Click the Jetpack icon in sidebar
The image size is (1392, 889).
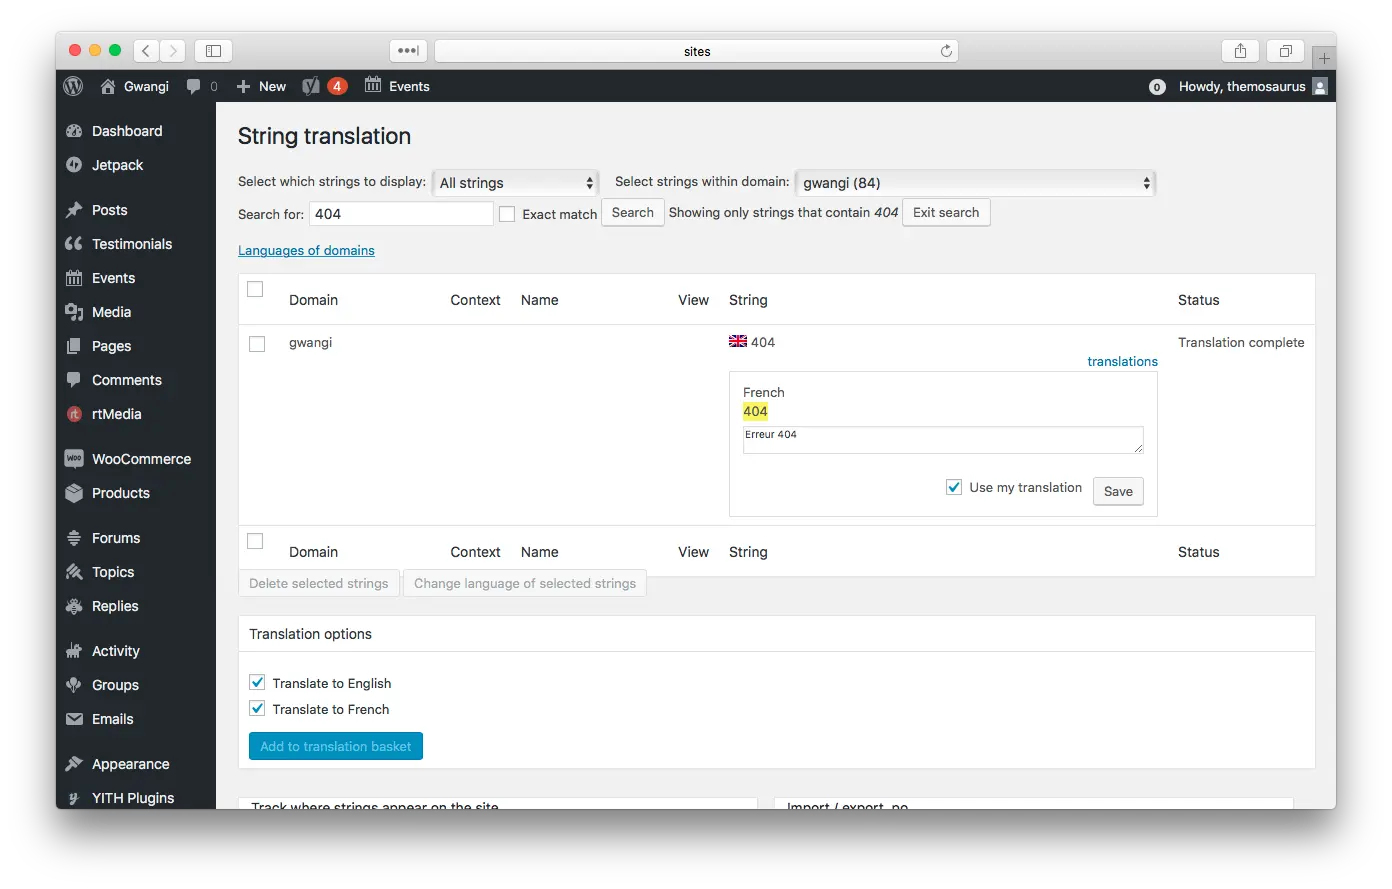74,165
